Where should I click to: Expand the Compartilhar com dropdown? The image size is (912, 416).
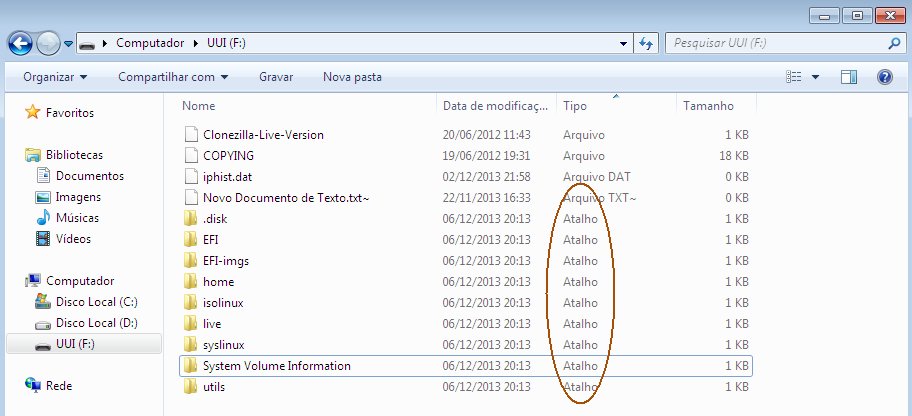click(x=173, y=77)
